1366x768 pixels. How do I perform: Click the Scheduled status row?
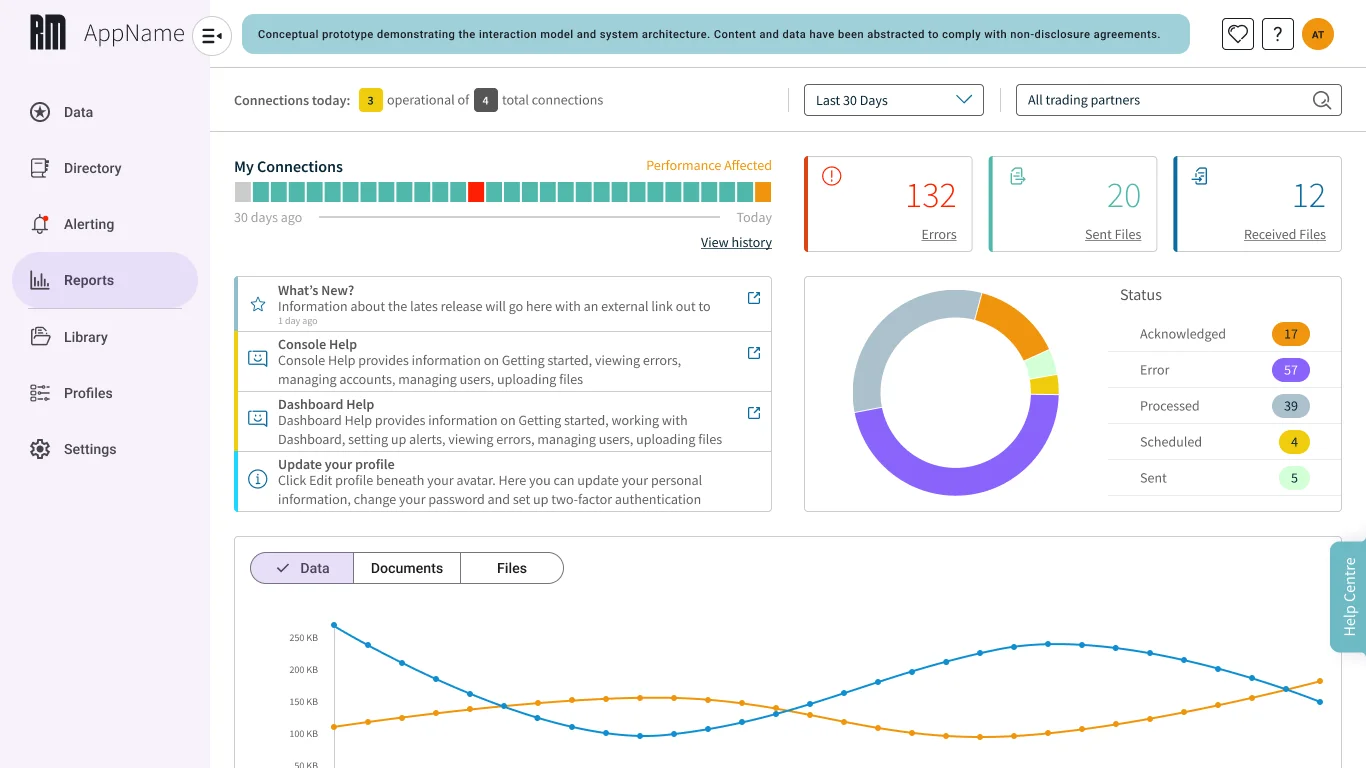click(x=1225, y=442)
